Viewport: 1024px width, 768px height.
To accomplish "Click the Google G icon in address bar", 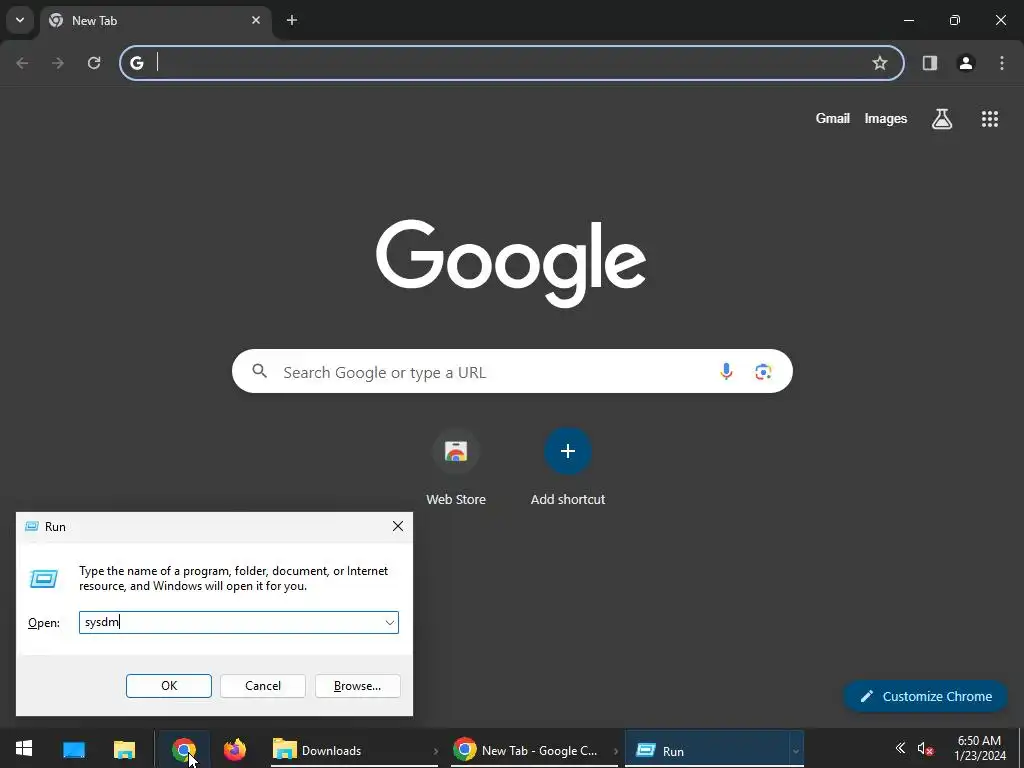I will pyautogui.click(x=136, y=63).
